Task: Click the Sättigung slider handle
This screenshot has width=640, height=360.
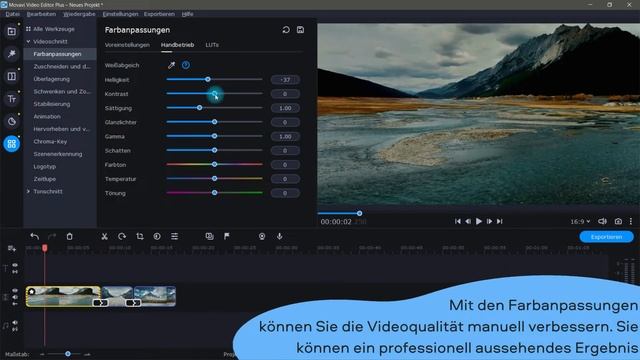Action: pyautogui.click(x=200, y=108)
